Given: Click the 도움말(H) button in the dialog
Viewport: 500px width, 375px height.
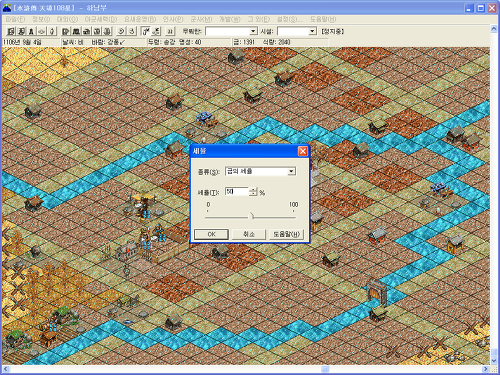Looking at the screenshot, I should 286,234.
